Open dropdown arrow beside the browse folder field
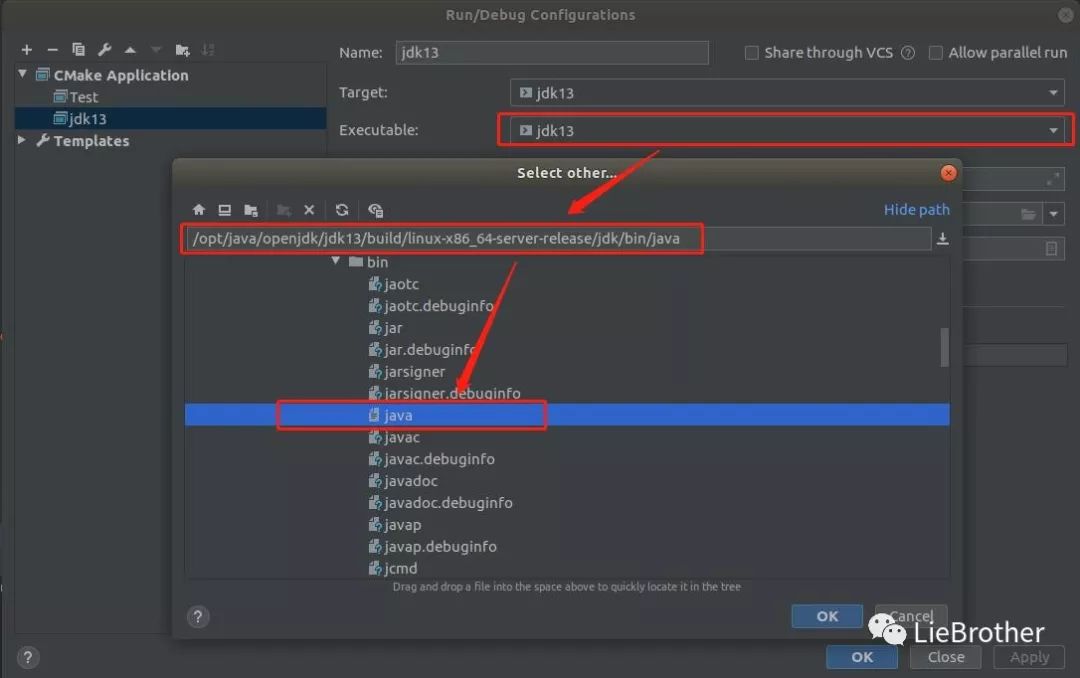Viewport: 1080px width, 678px height. (1053, 214)
